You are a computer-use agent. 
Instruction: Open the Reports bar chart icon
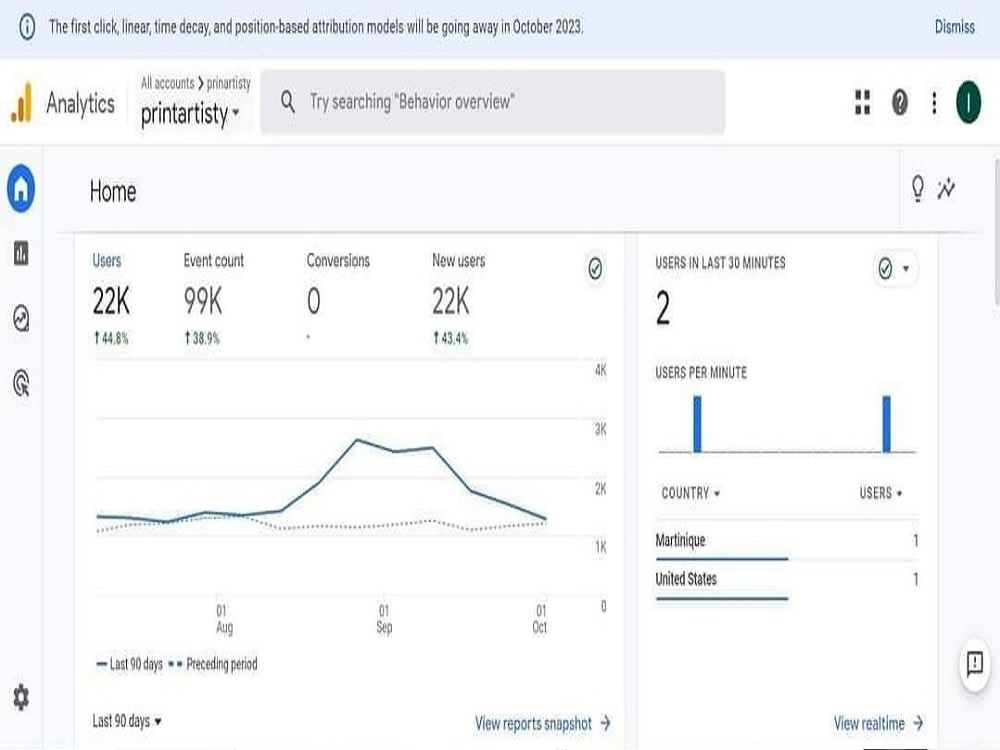tap(21, 253)
